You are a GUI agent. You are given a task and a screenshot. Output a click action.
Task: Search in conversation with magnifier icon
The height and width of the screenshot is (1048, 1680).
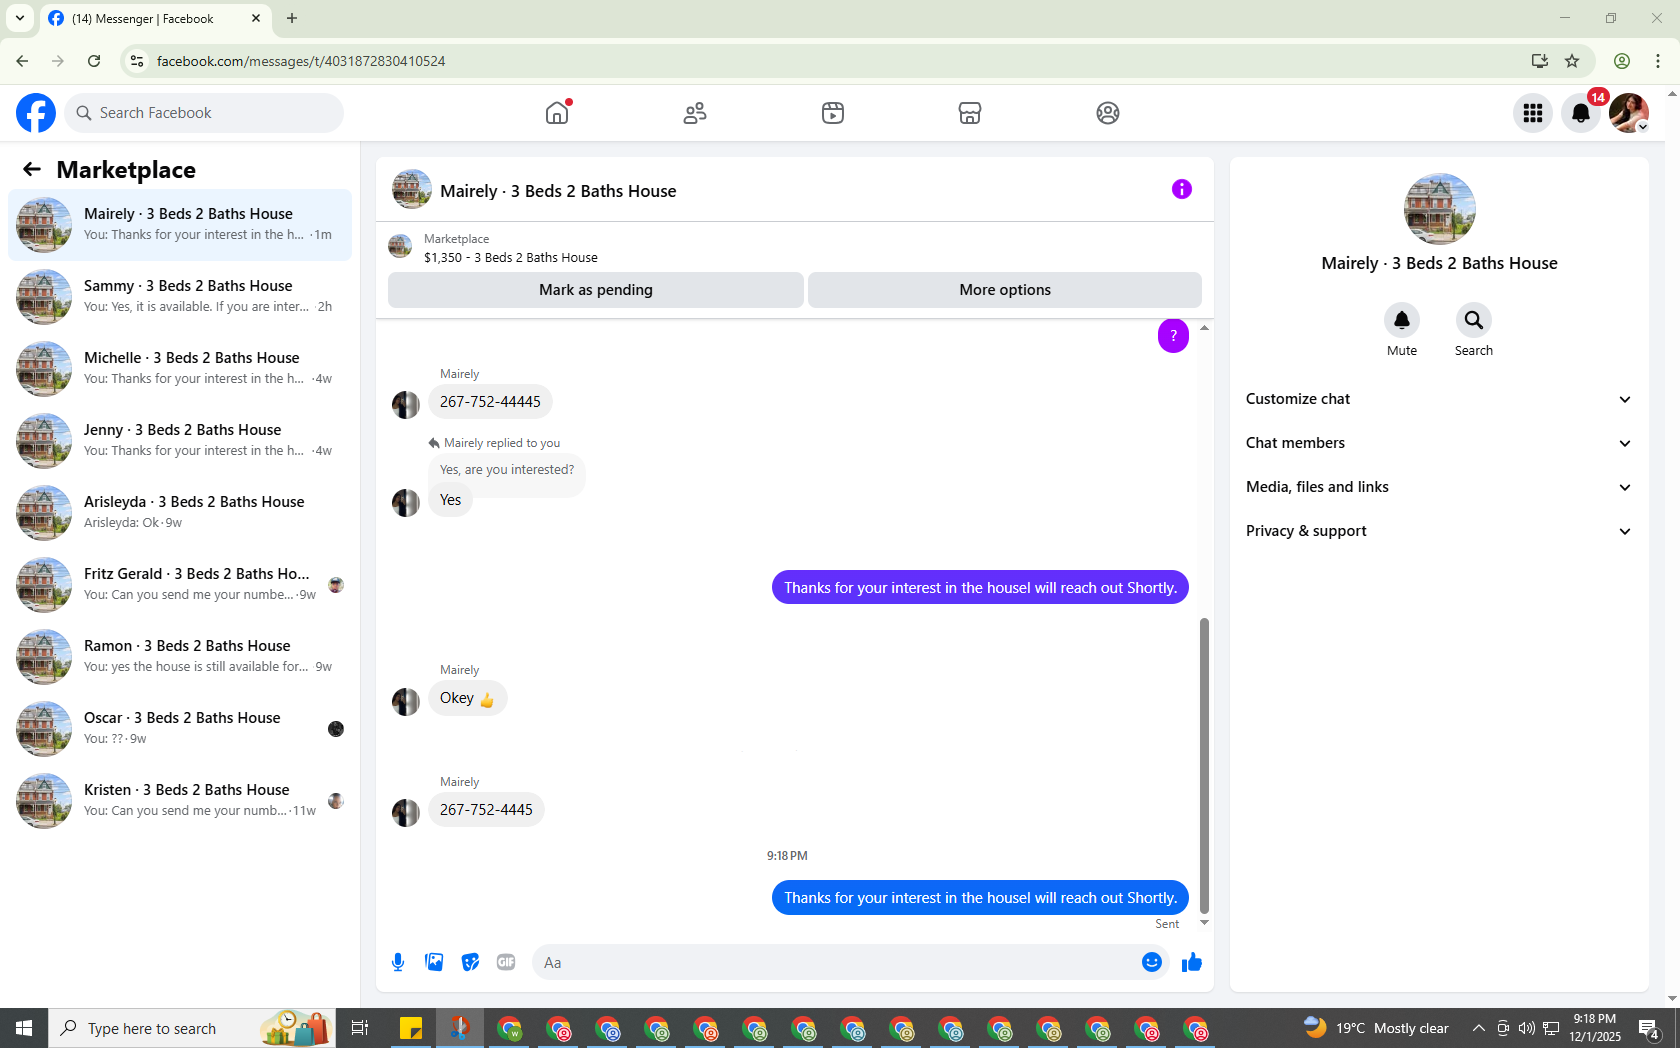click(x=1474, y=320)
